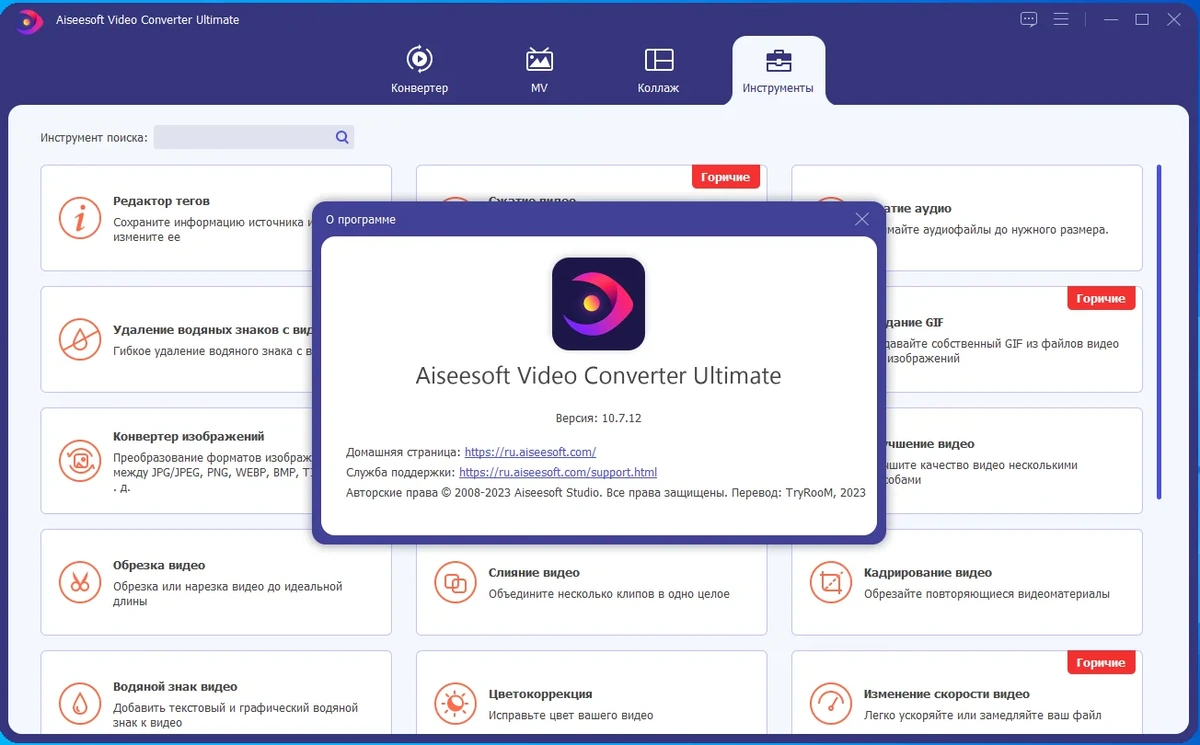The image size is (1200, 745).
Task: Open the https://ru.aiseesoft.com/ homepage link
Action: tap(530, 452)
